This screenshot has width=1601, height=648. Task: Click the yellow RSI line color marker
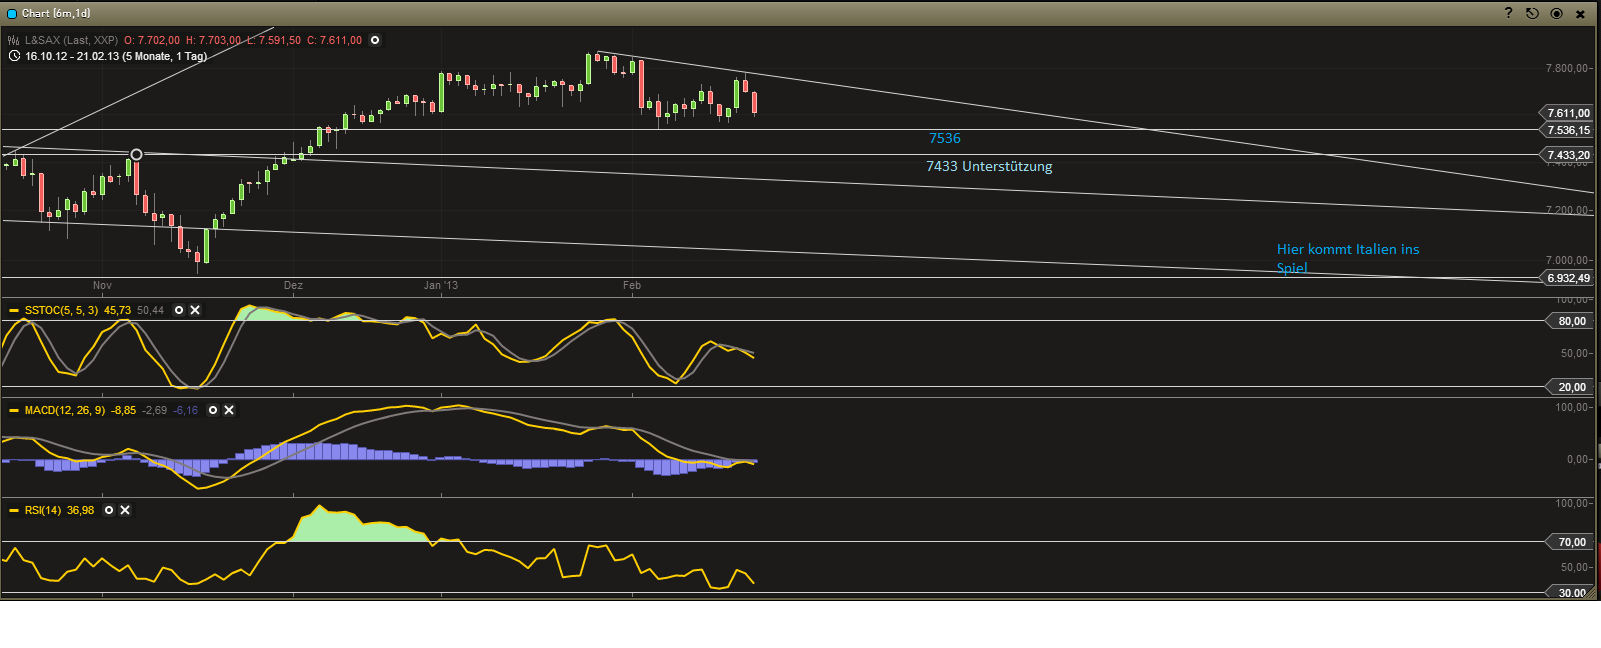[x=14, y=510]
